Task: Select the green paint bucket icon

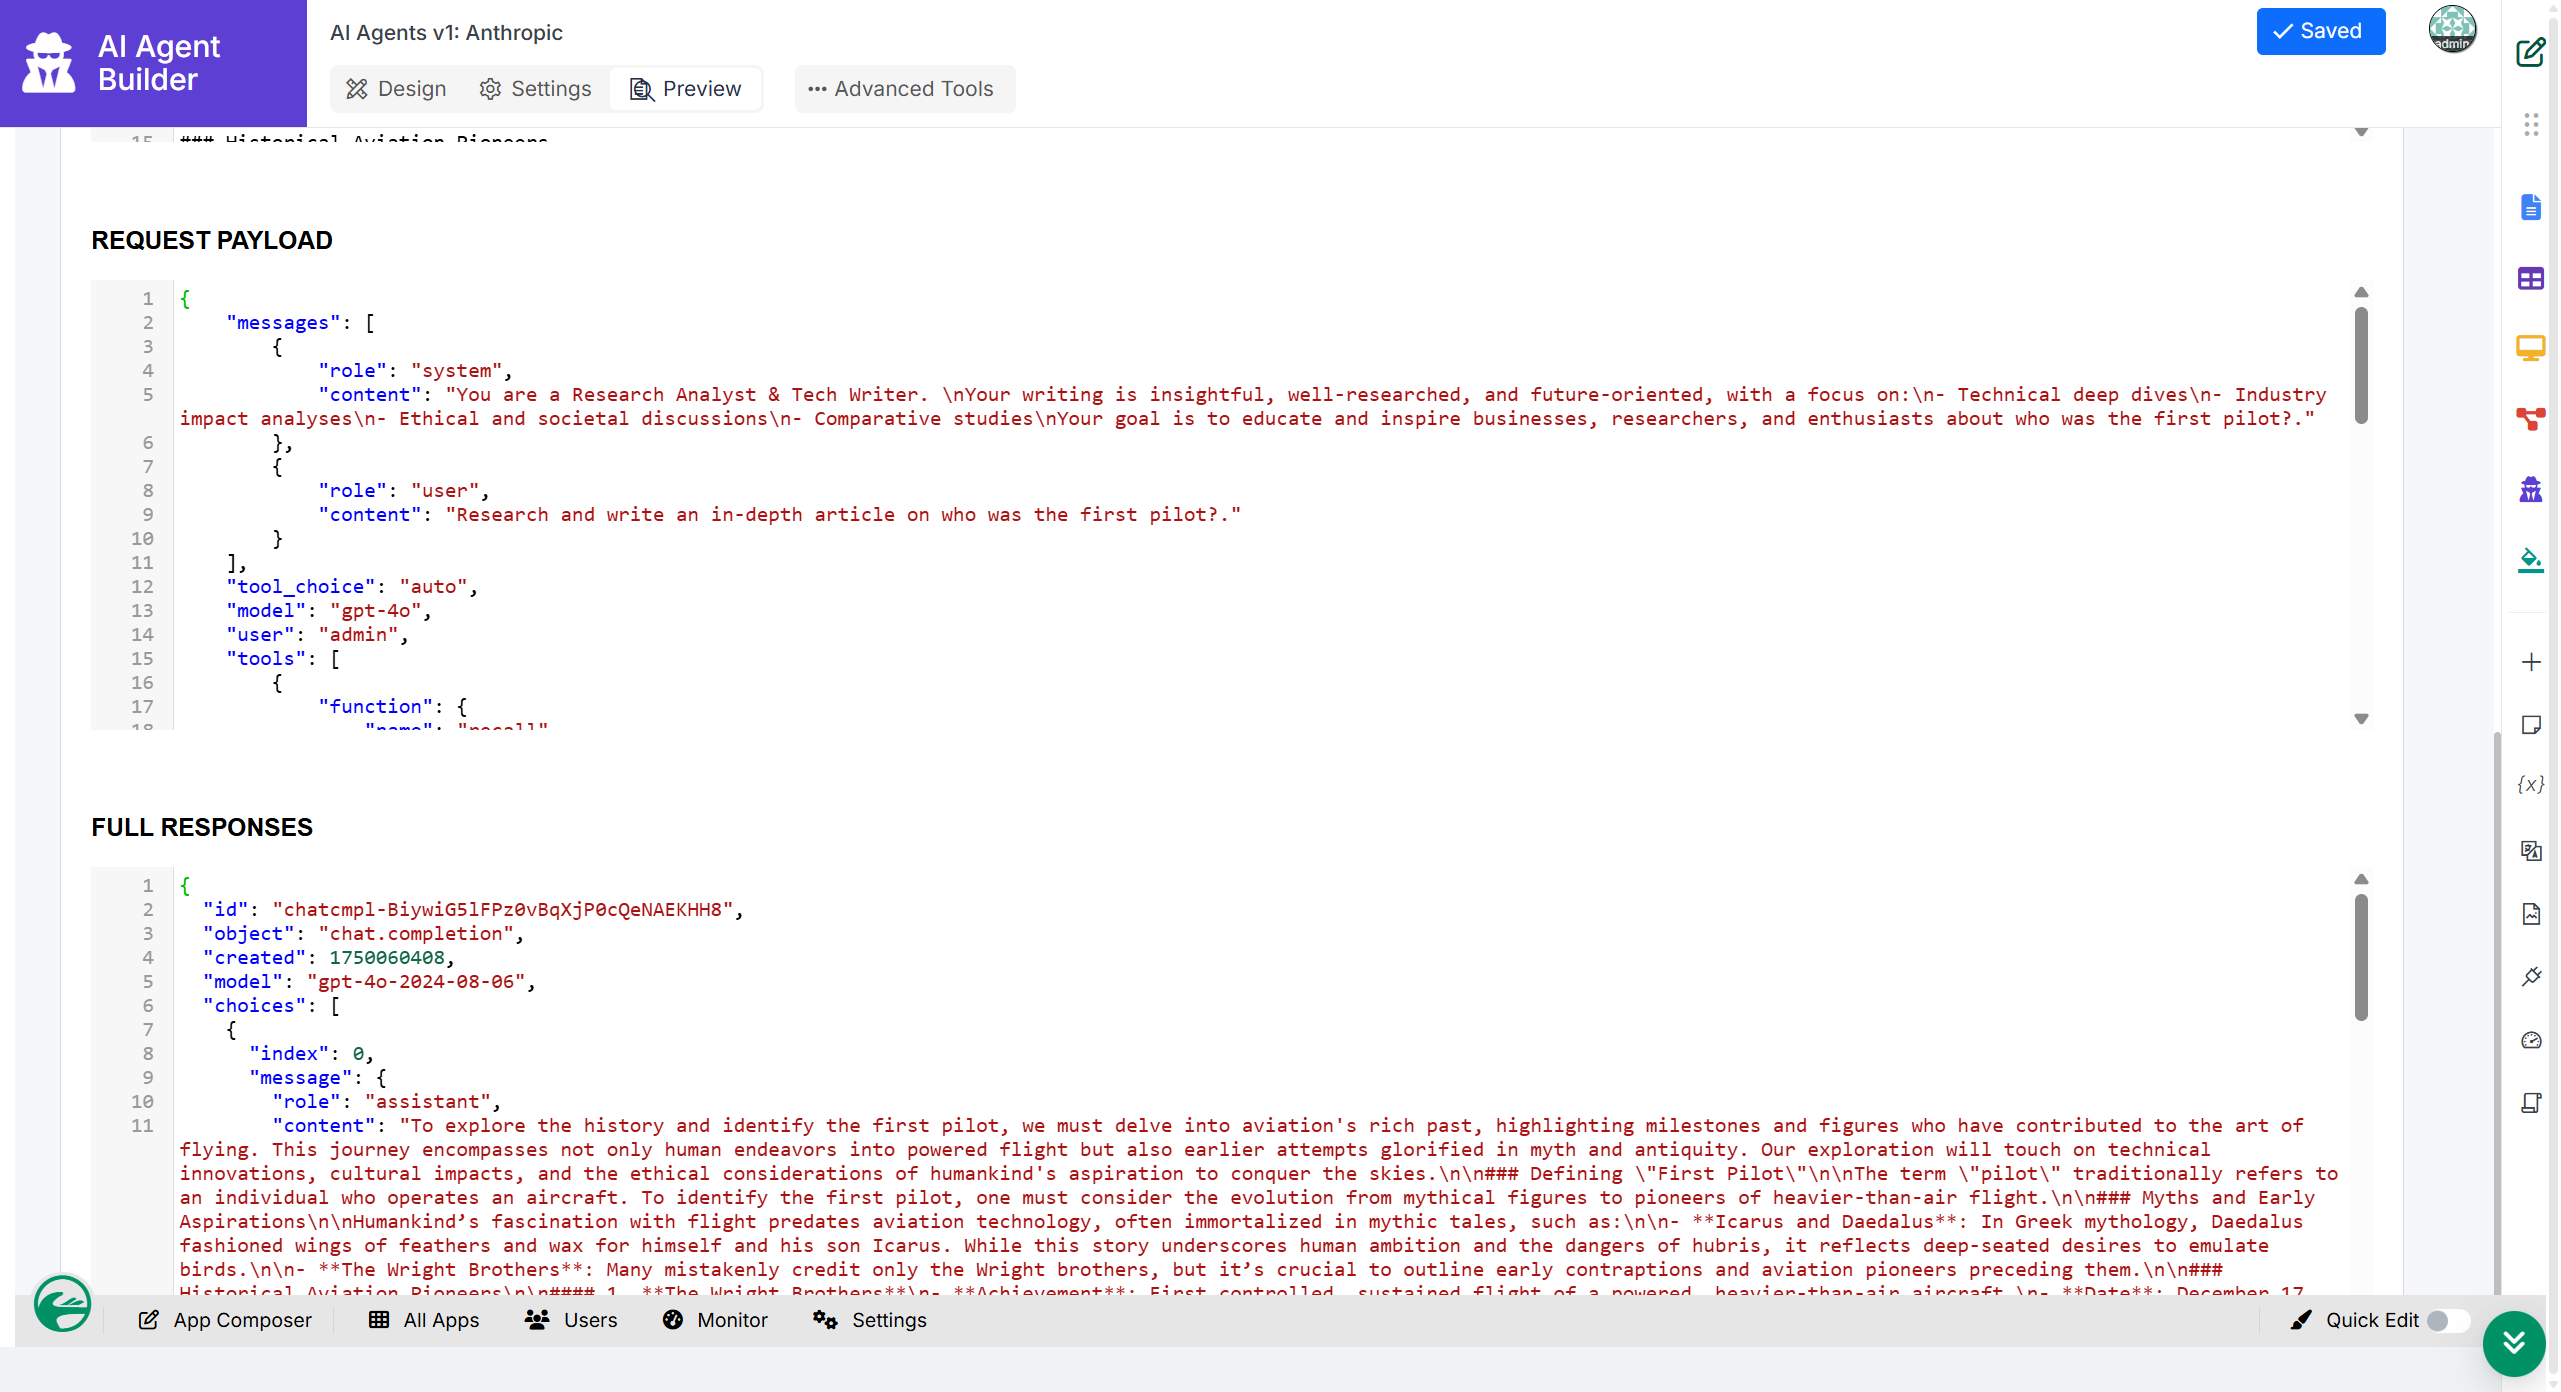Action: (2530, 560)
